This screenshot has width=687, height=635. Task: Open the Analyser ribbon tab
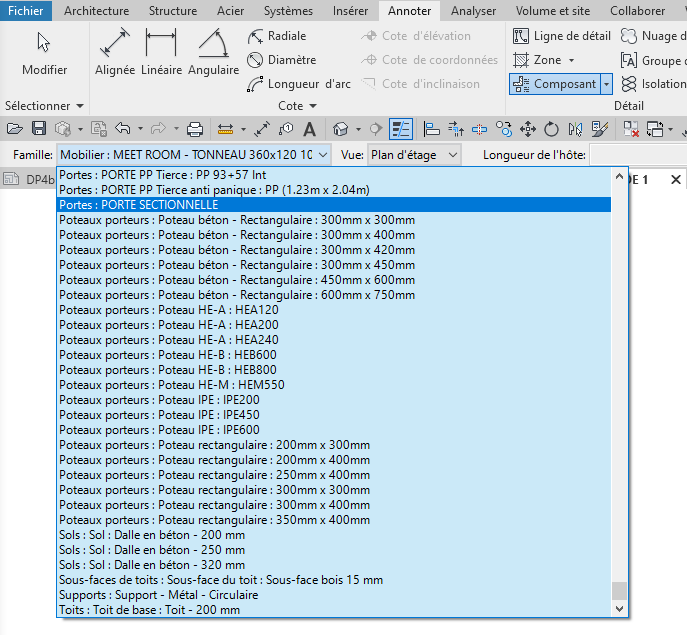pos(473,11)
